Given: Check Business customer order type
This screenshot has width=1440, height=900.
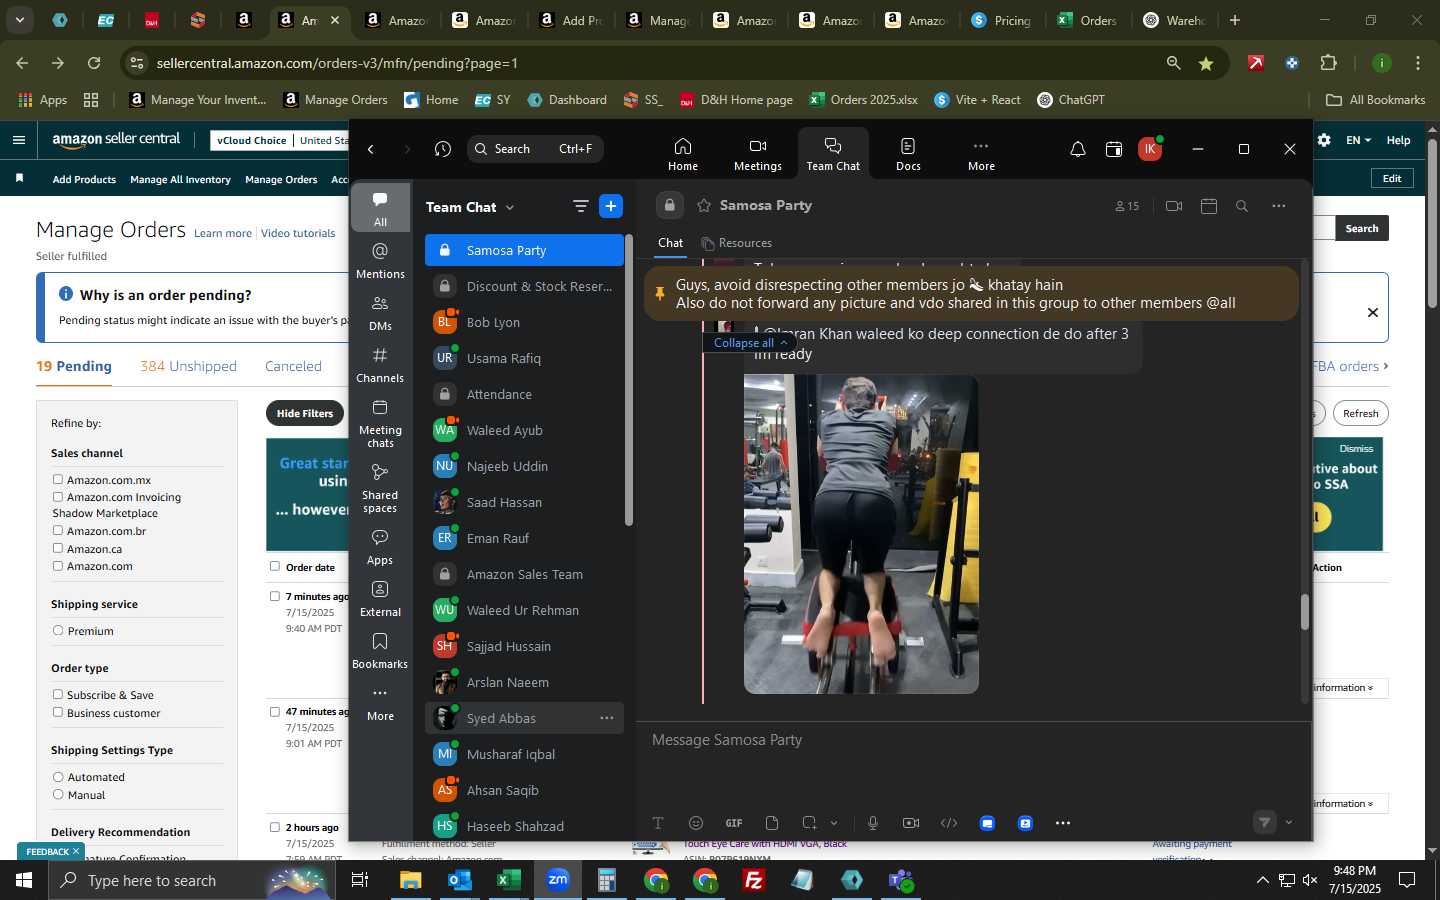Looking at the screenshot, I should [x=58, y=713].
